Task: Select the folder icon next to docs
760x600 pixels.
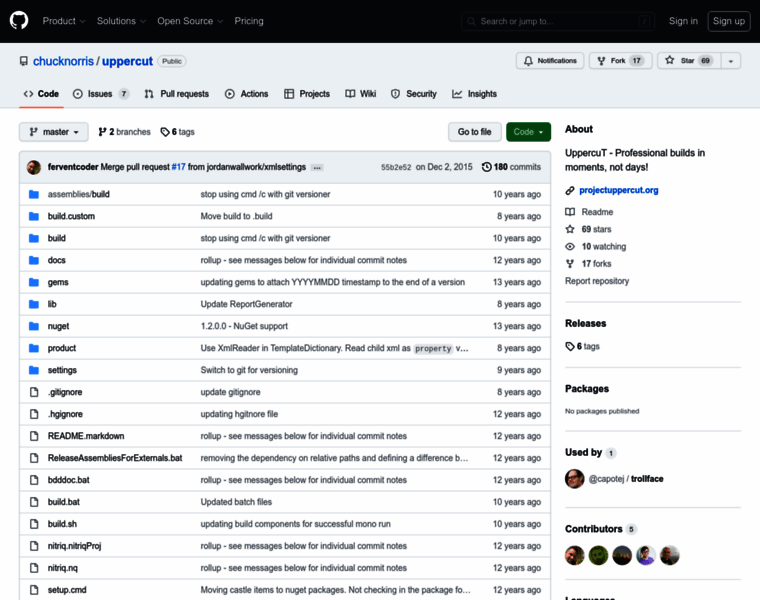Action: [34, 260]
